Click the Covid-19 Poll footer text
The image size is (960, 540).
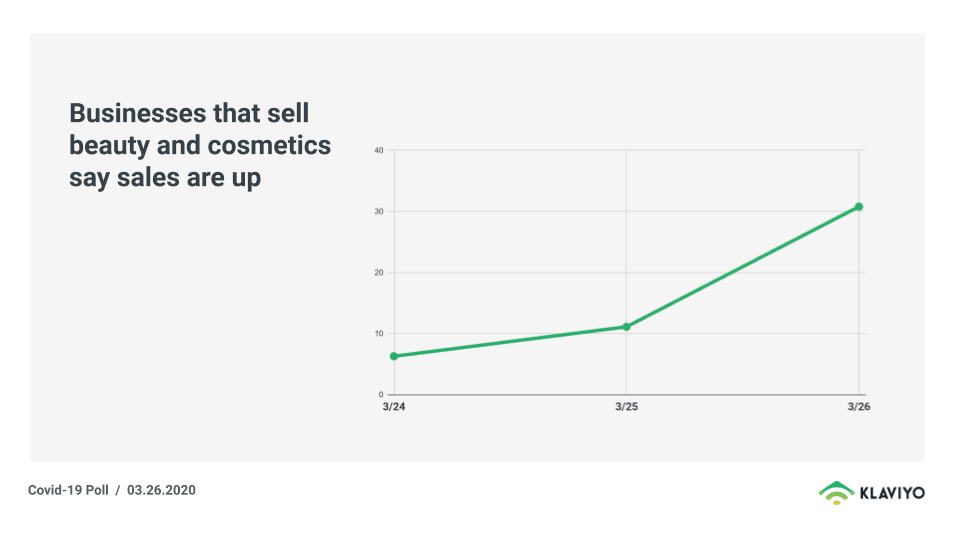pos(68,490)
